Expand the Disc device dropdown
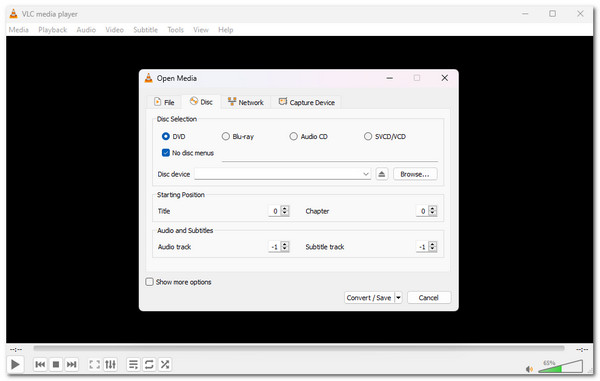This screenshot has width=600, height=381. tap(365, 174)
